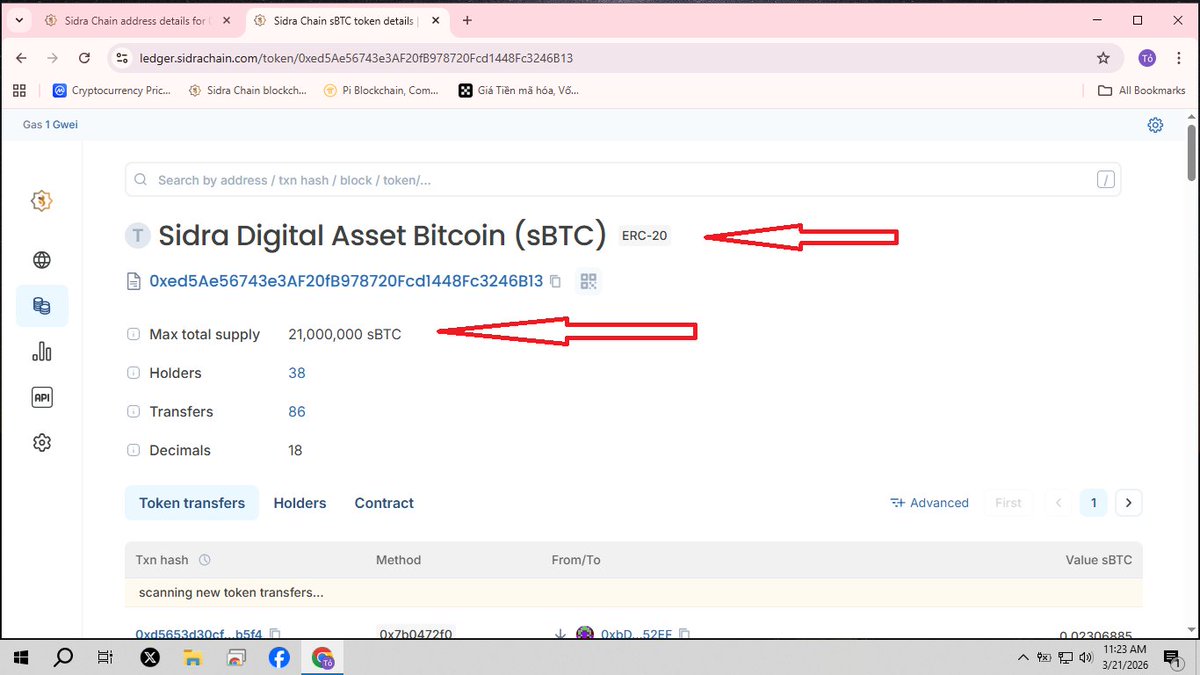Open the All Bookmarks folder
The width and height of the screenshot is (1200, 675).
tap(1141, 90)
